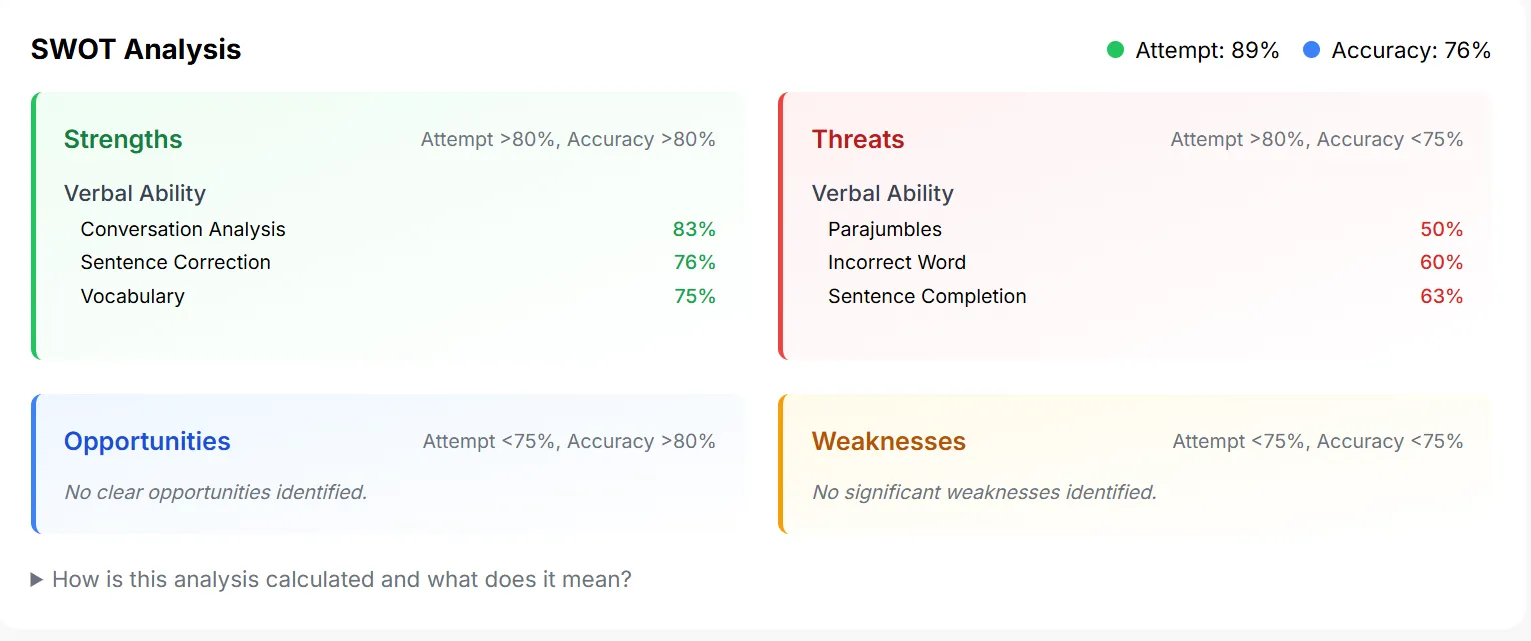The width and height of the screenshot is (1531, 641).
Task: Open the Conversation Analysis topic row
Action: [x=398, y=229]
